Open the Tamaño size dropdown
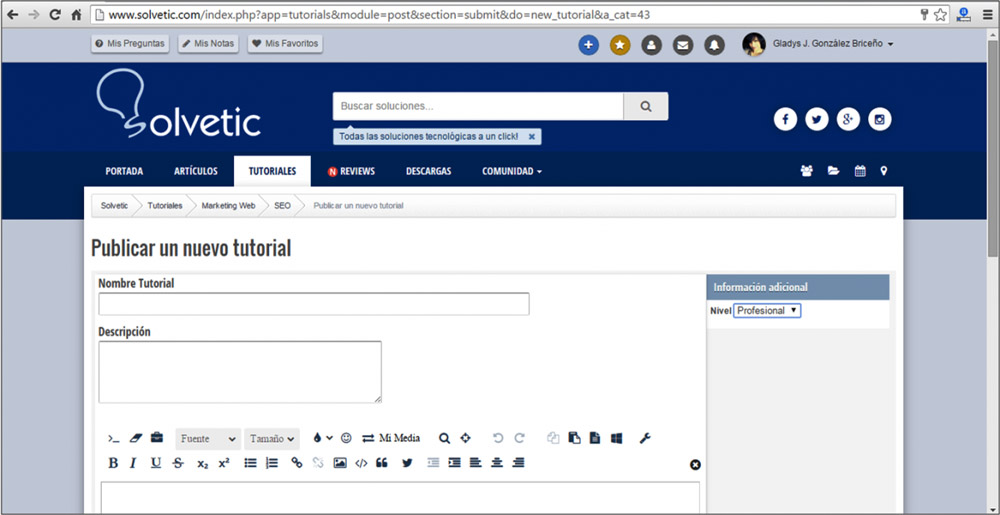 coord(272,439)
